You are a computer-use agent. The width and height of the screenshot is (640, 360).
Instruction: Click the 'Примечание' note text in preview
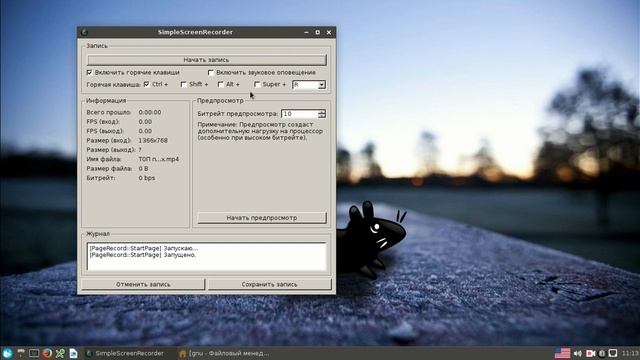tap(260, 131)
